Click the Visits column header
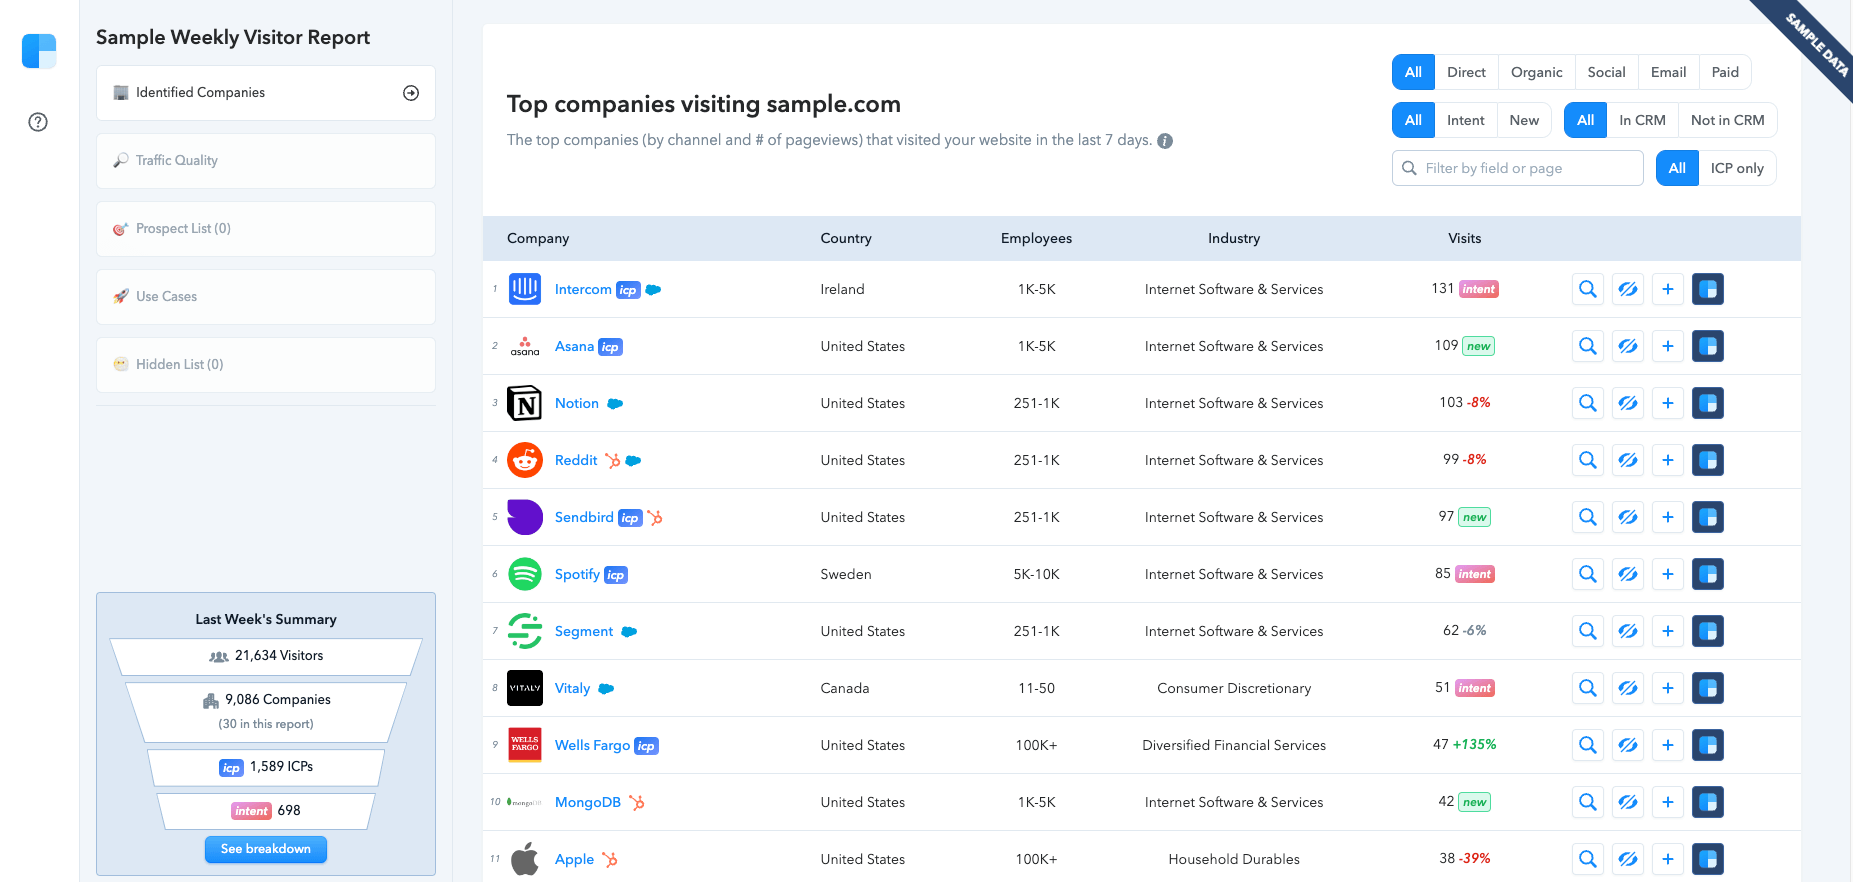Viewport: 1853px width, 882px height. 1464,238
